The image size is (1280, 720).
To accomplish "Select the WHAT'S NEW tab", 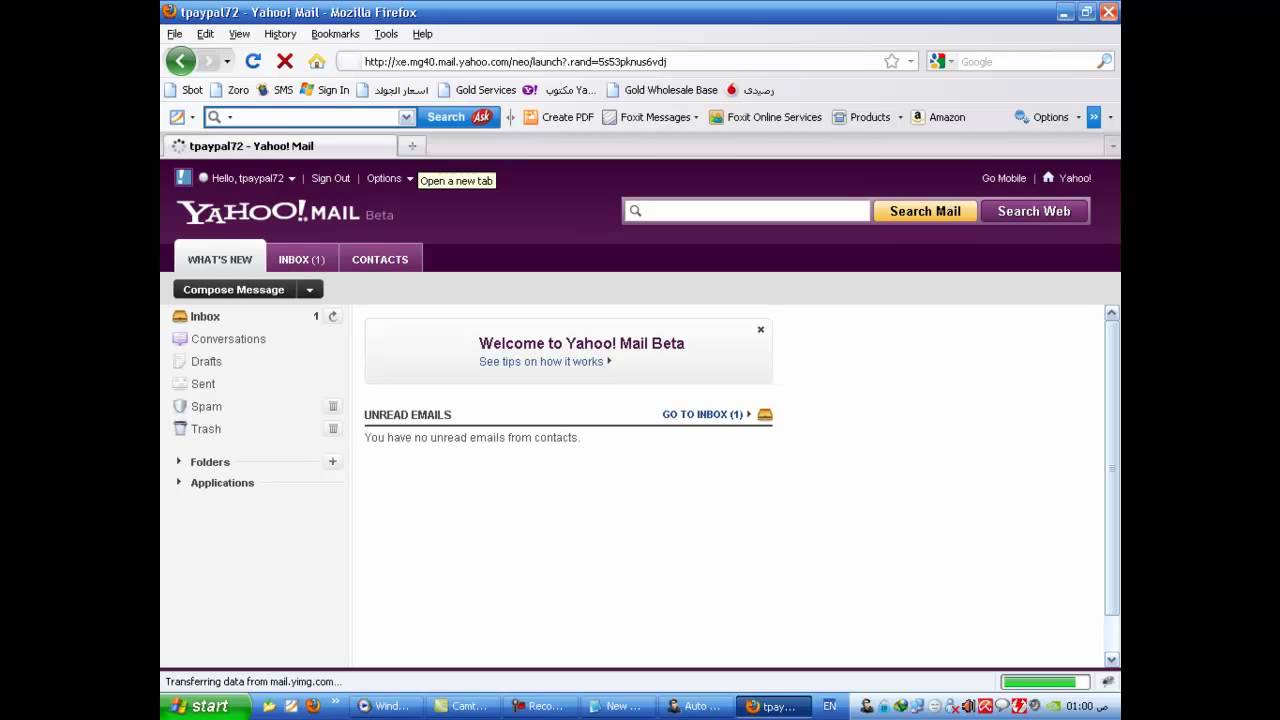I will tap(220, 258).
